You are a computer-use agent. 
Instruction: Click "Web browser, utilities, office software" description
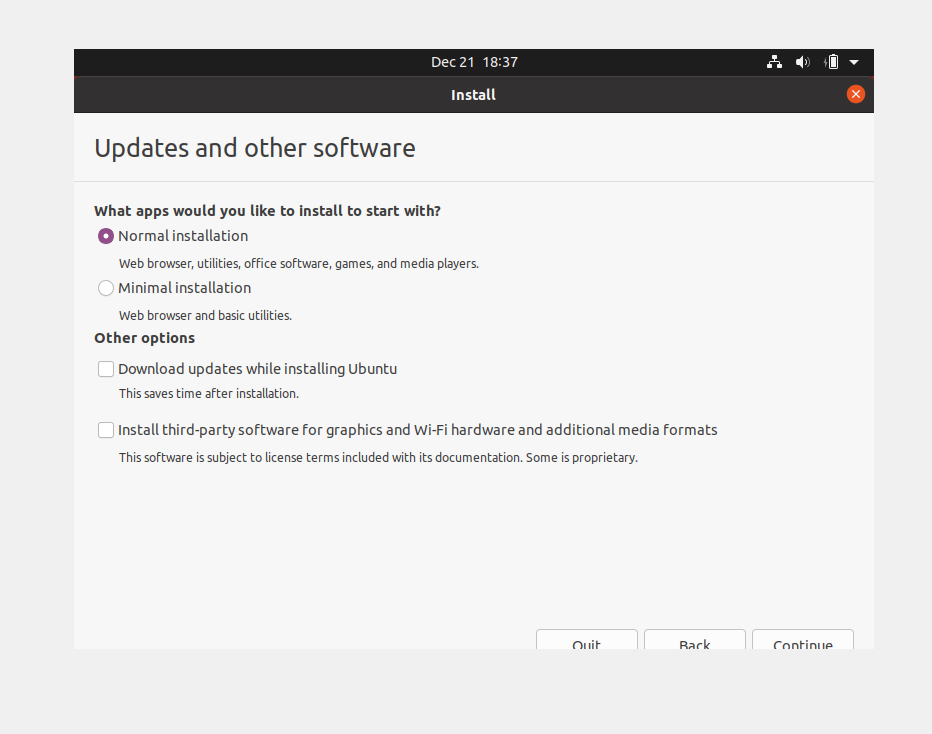[299, 263]
